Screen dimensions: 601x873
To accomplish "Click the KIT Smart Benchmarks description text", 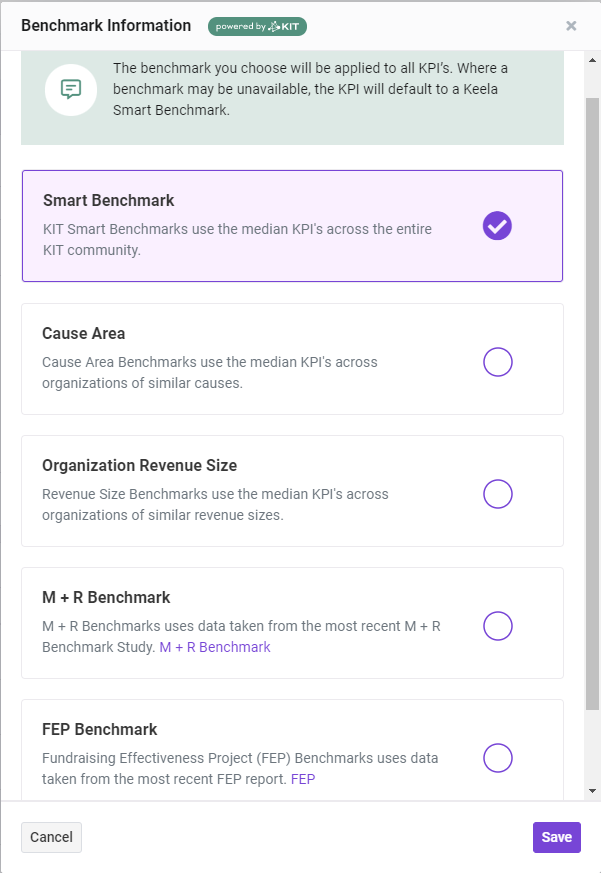I will click(x=237, y=239).
